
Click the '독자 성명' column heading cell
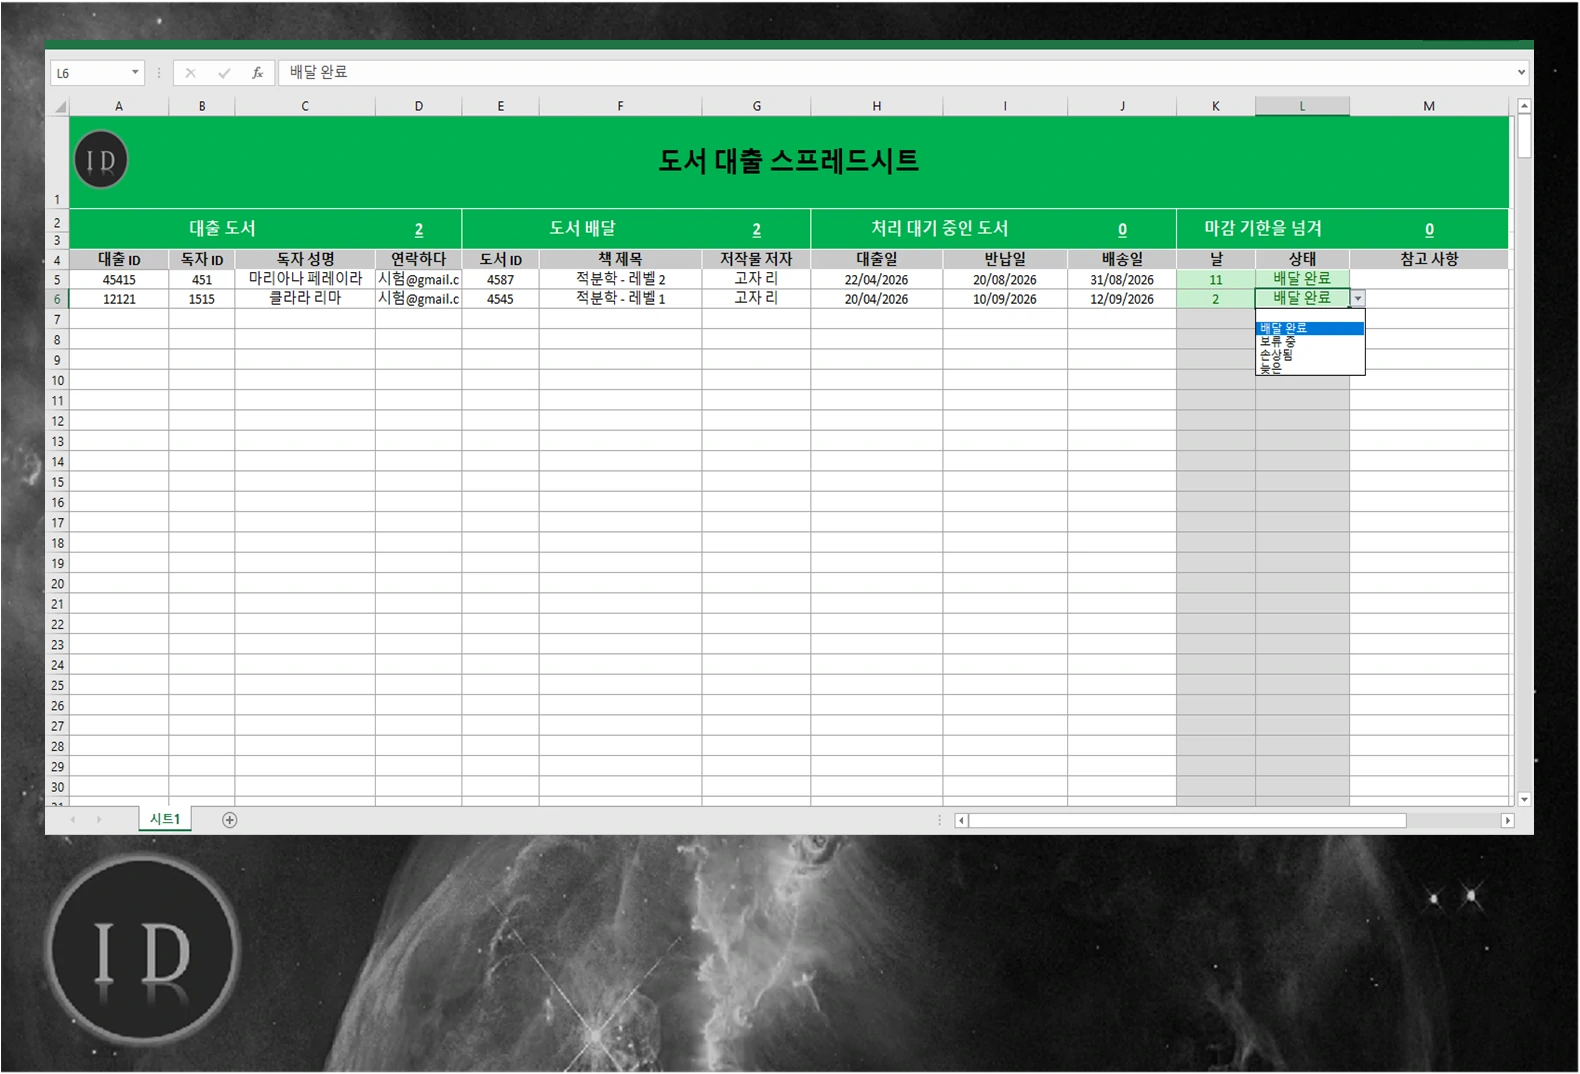(x=305, y=259)
